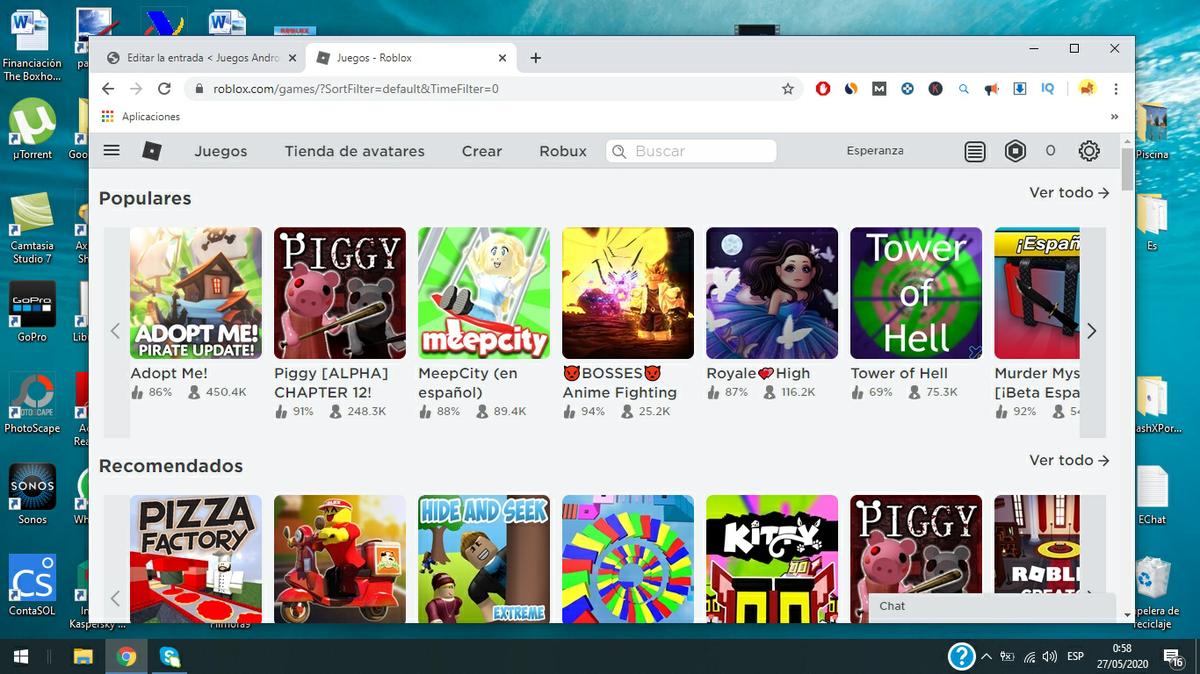
Task: Click the Roblox home logo in navbar
Action: 152,150
